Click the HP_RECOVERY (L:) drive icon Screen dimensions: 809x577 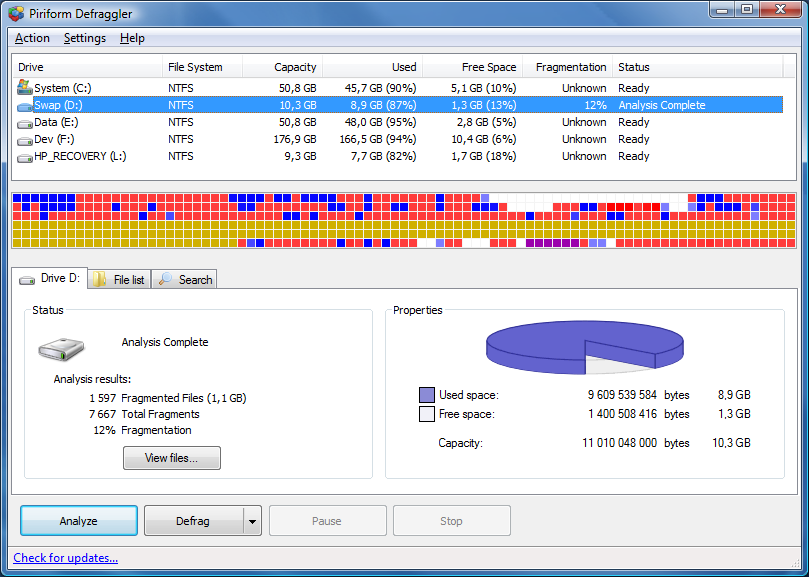tap(24, 158)
